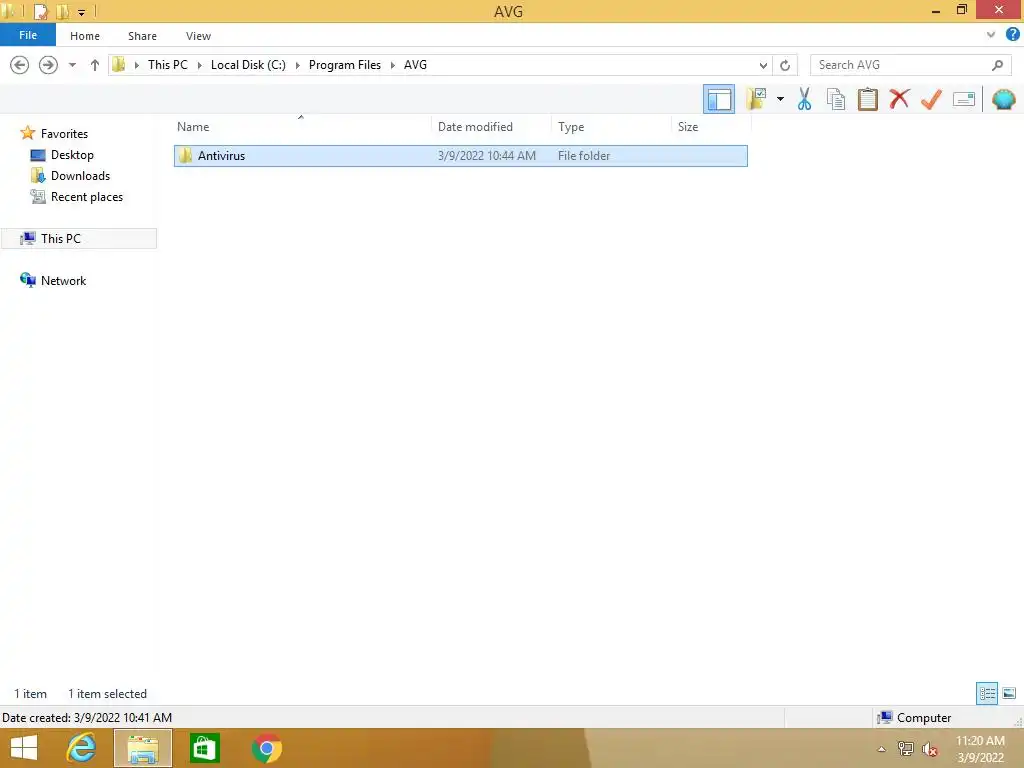Open Desktop in the navigation pane
This screenshot has height=768, width=1024.
tap(72, 155)
